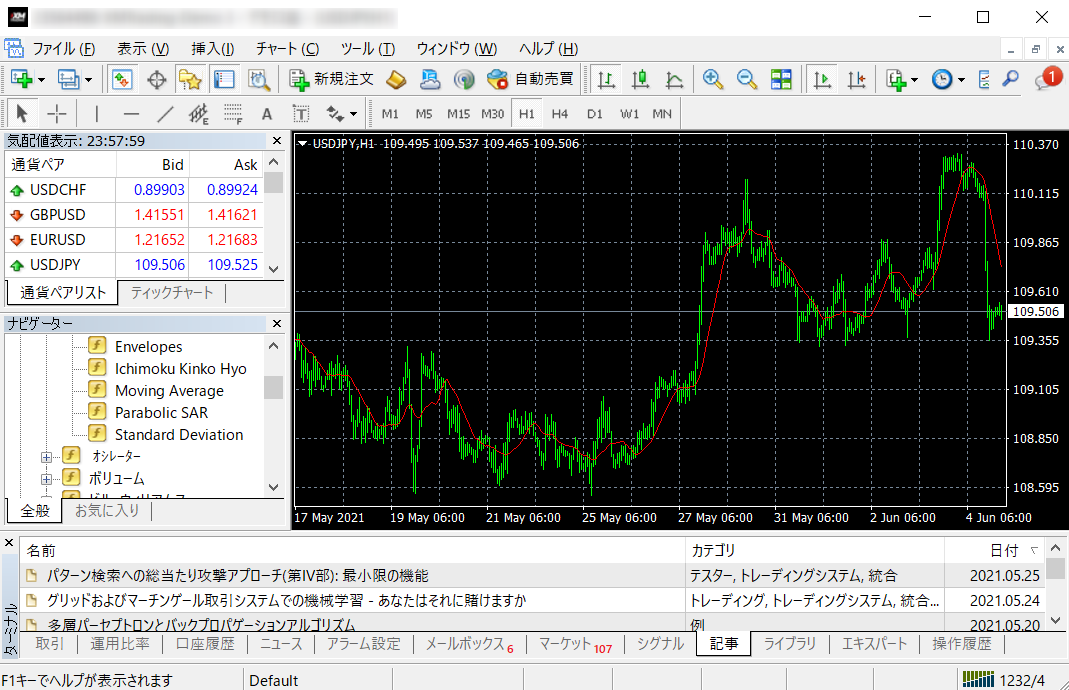Open the arrows tool dropdown

click(353, 114)
